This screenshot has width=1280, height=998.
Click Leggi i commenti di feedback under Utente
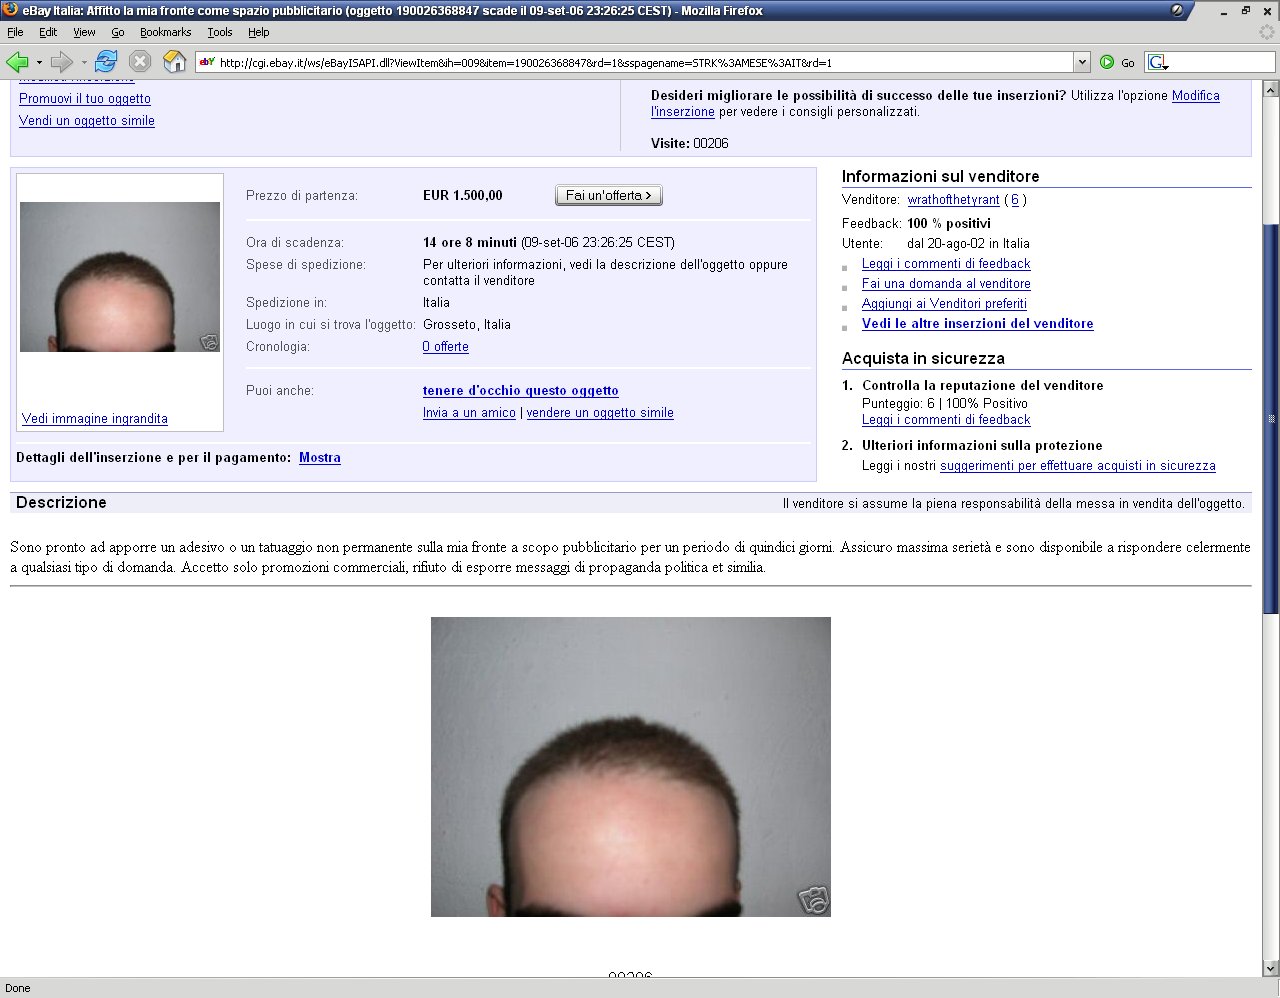point(946,263)
